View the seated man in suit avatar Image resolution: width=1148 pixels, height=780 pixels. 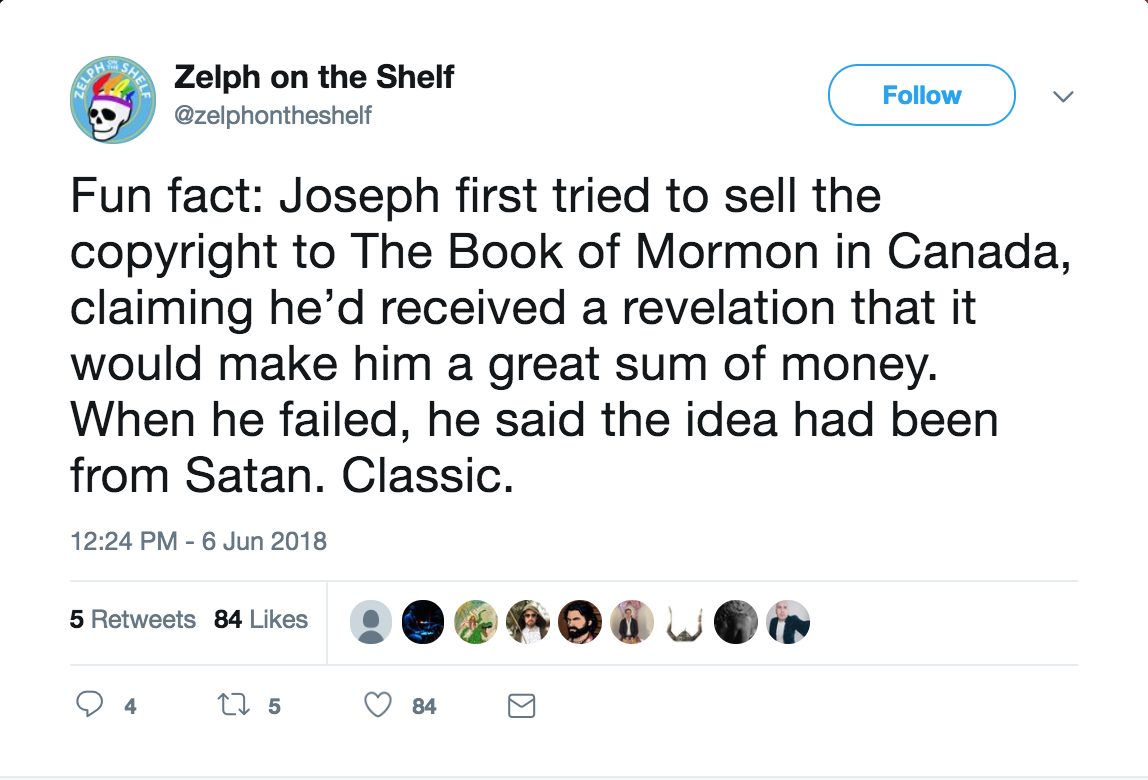(x=632, y=623)
